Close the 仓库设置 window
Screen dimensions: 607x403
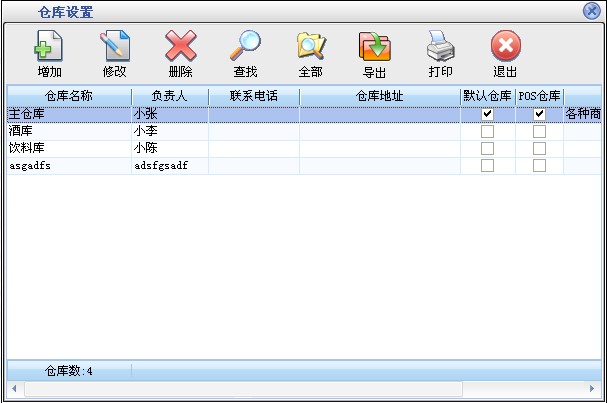[x=591, y=11]
